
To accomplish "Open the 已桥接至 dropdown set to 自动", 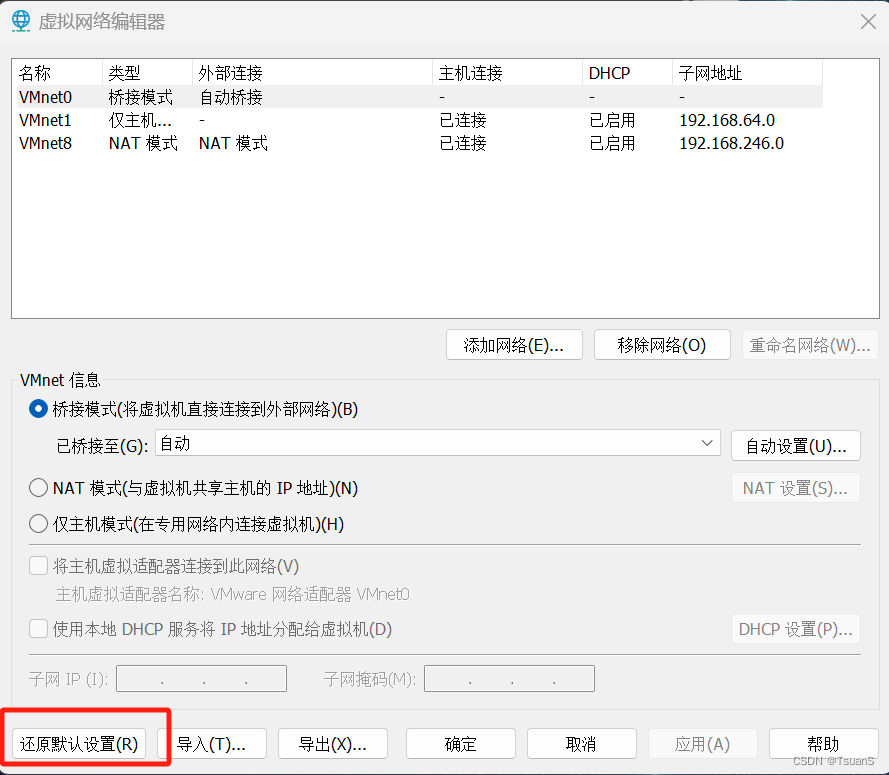I will coord(438,443).
